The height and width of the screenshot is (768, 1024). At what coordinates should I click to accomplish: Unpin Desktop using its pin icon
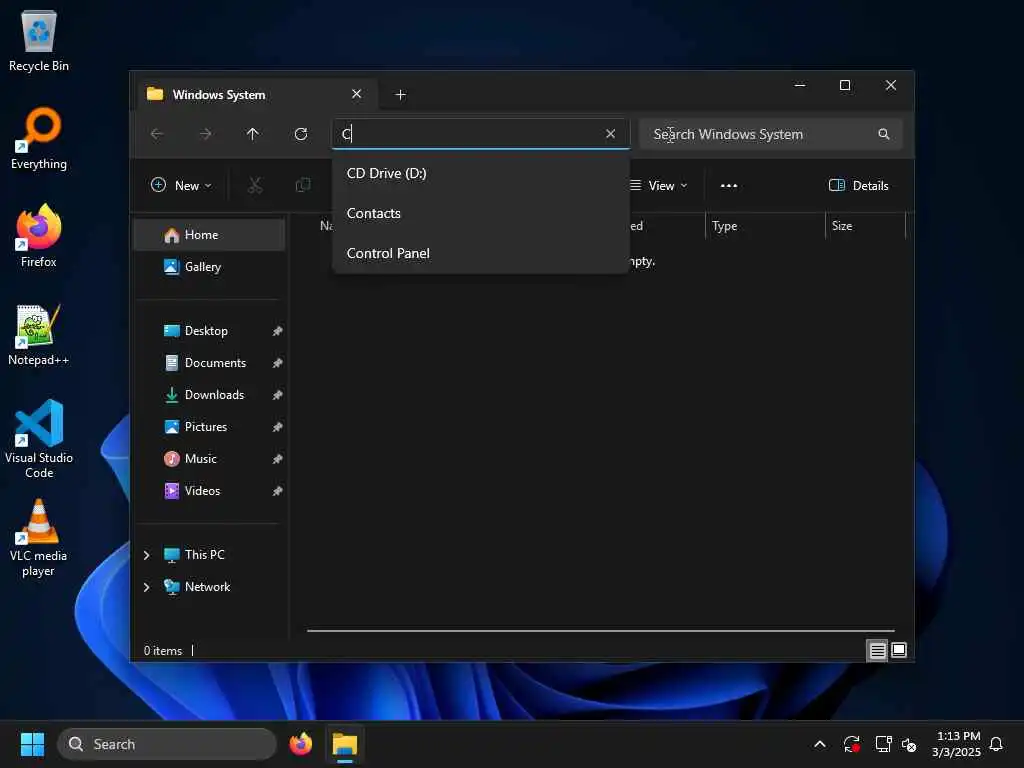(278, 331)
